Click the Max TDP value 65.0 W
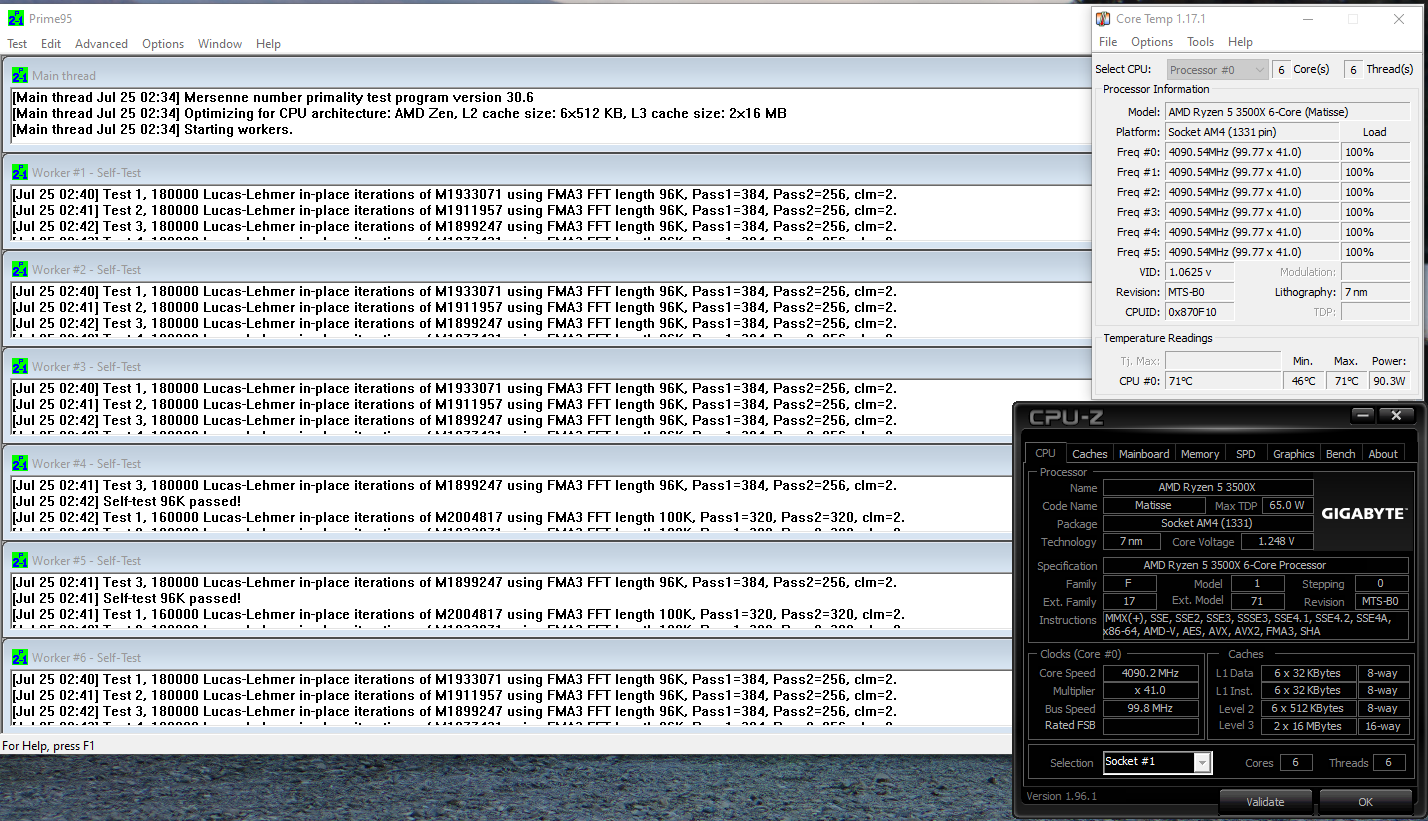The height and width of the screenshot is (821, 1428). (x=1286, y=506)
